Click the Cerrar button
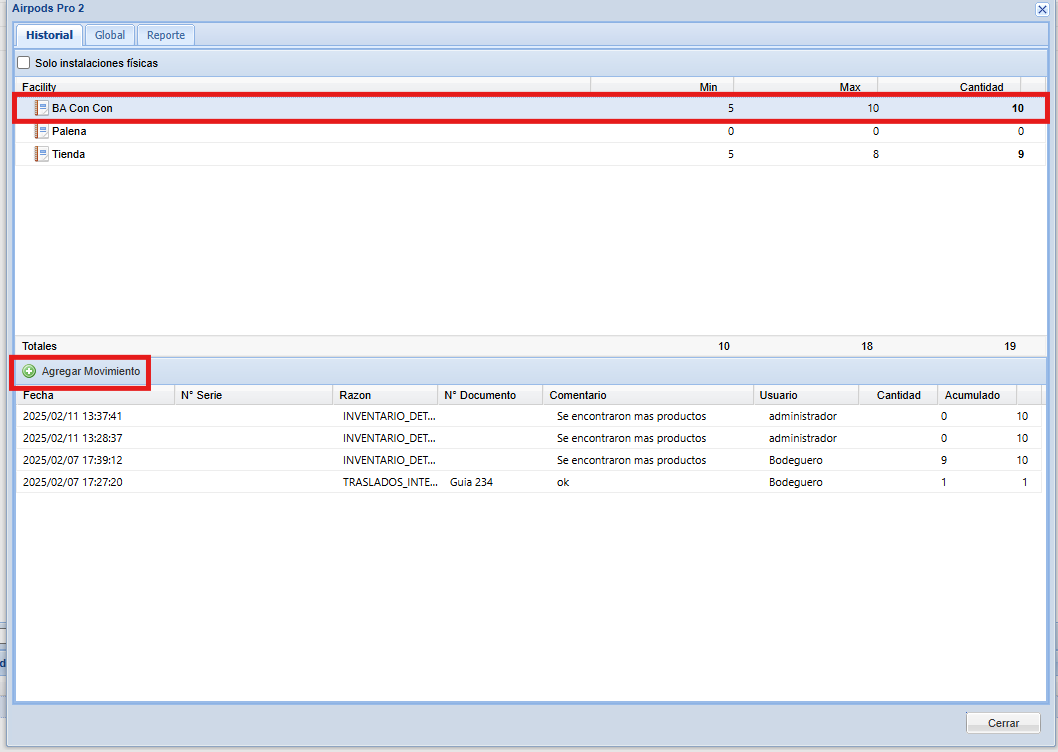 click(x=1003, y=723)
